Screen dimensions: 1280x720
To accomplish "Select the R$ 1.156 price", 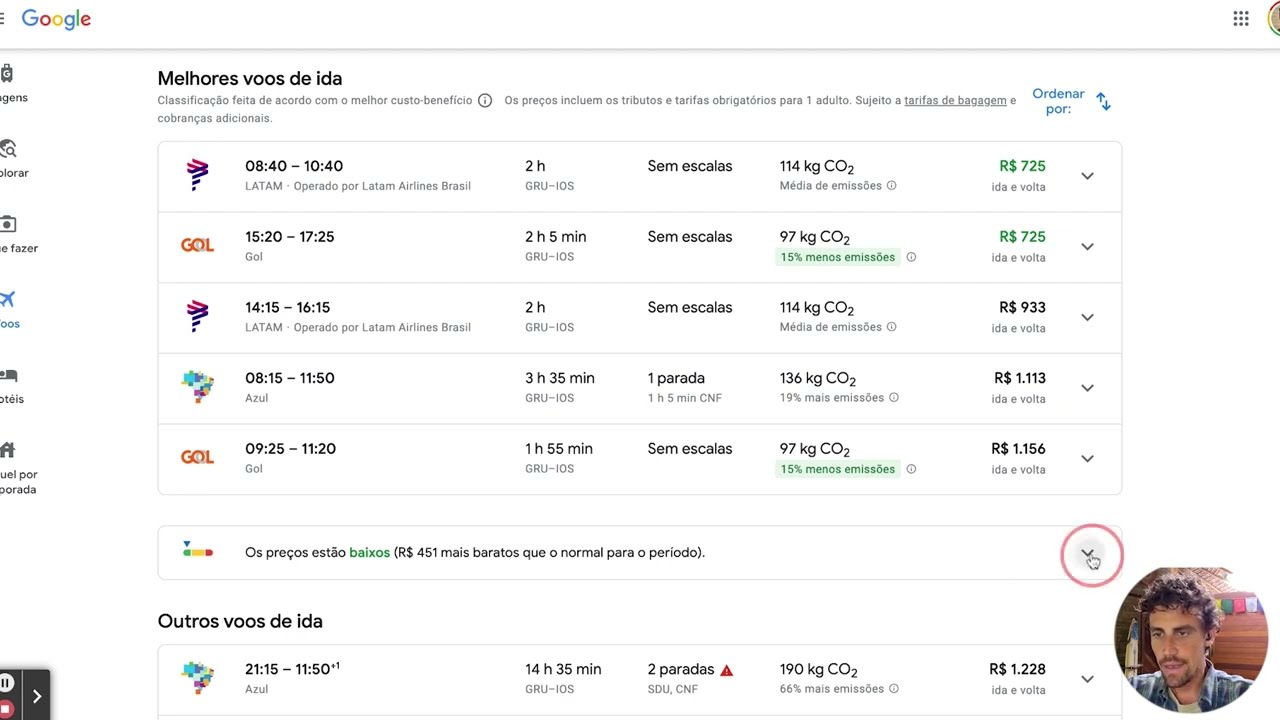I will [x=1018, y=449].
